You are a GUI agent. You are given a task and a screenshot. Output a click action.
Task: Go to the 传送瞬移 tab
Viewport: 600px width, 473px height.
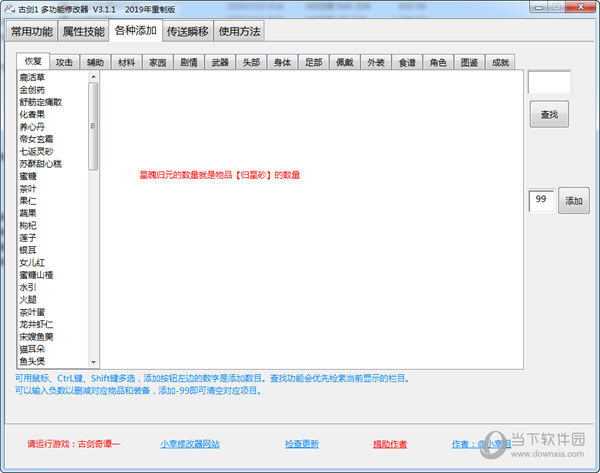coord(187,31)
